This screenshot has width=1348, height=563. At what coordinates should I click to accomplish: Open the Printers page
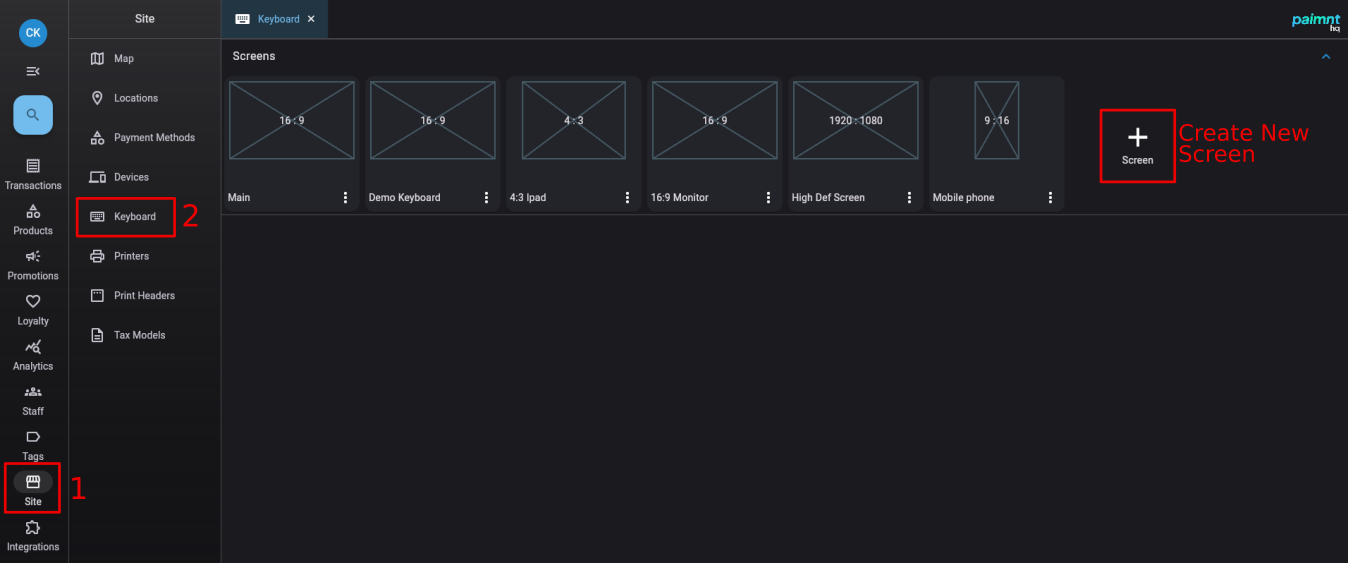(x=144, y=256)
